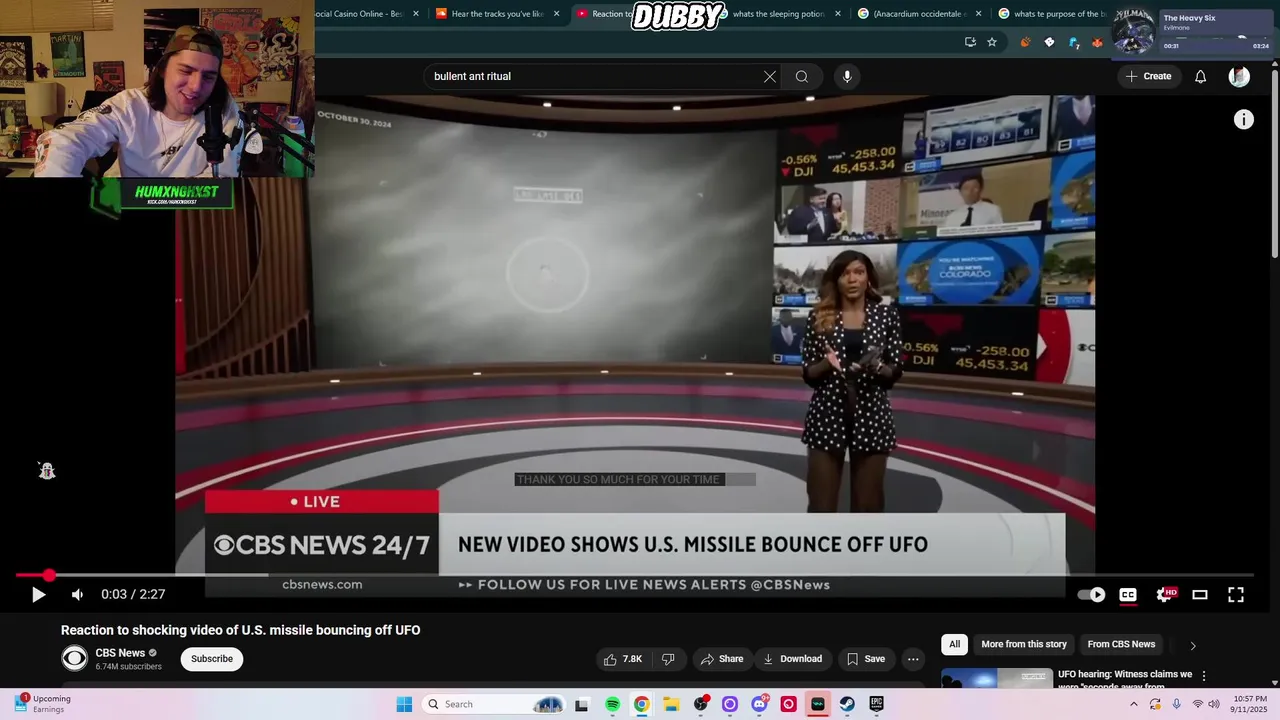This screenshot has width=1280, height=720.
Task: Open the 'Upcoming Earnings' taskbar widget
Action: [x=42, y=704]
